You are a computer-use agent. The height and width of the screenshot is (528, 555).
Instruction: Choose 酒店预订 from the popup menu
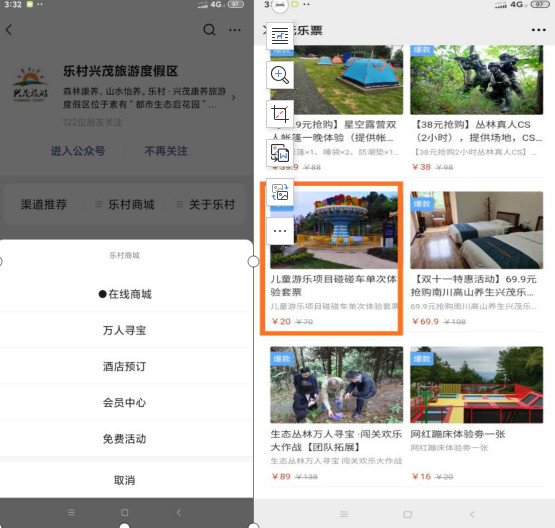click(125, 366)
